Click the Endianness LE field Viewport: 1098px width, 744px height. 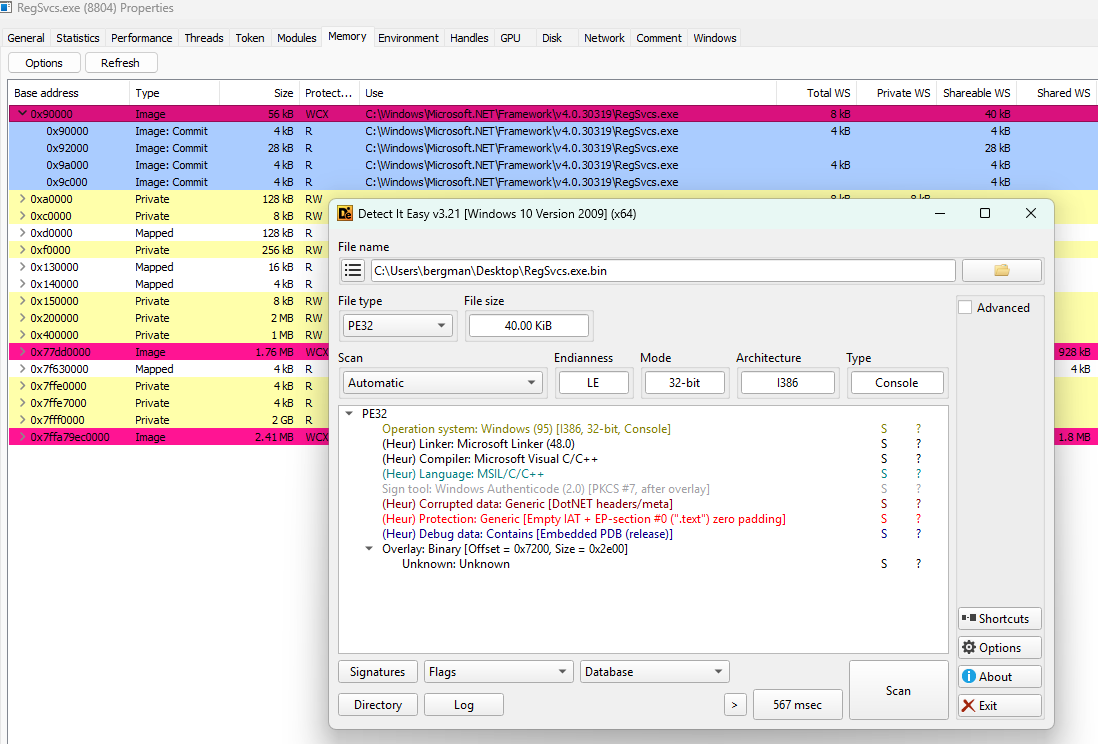(592, 383)
